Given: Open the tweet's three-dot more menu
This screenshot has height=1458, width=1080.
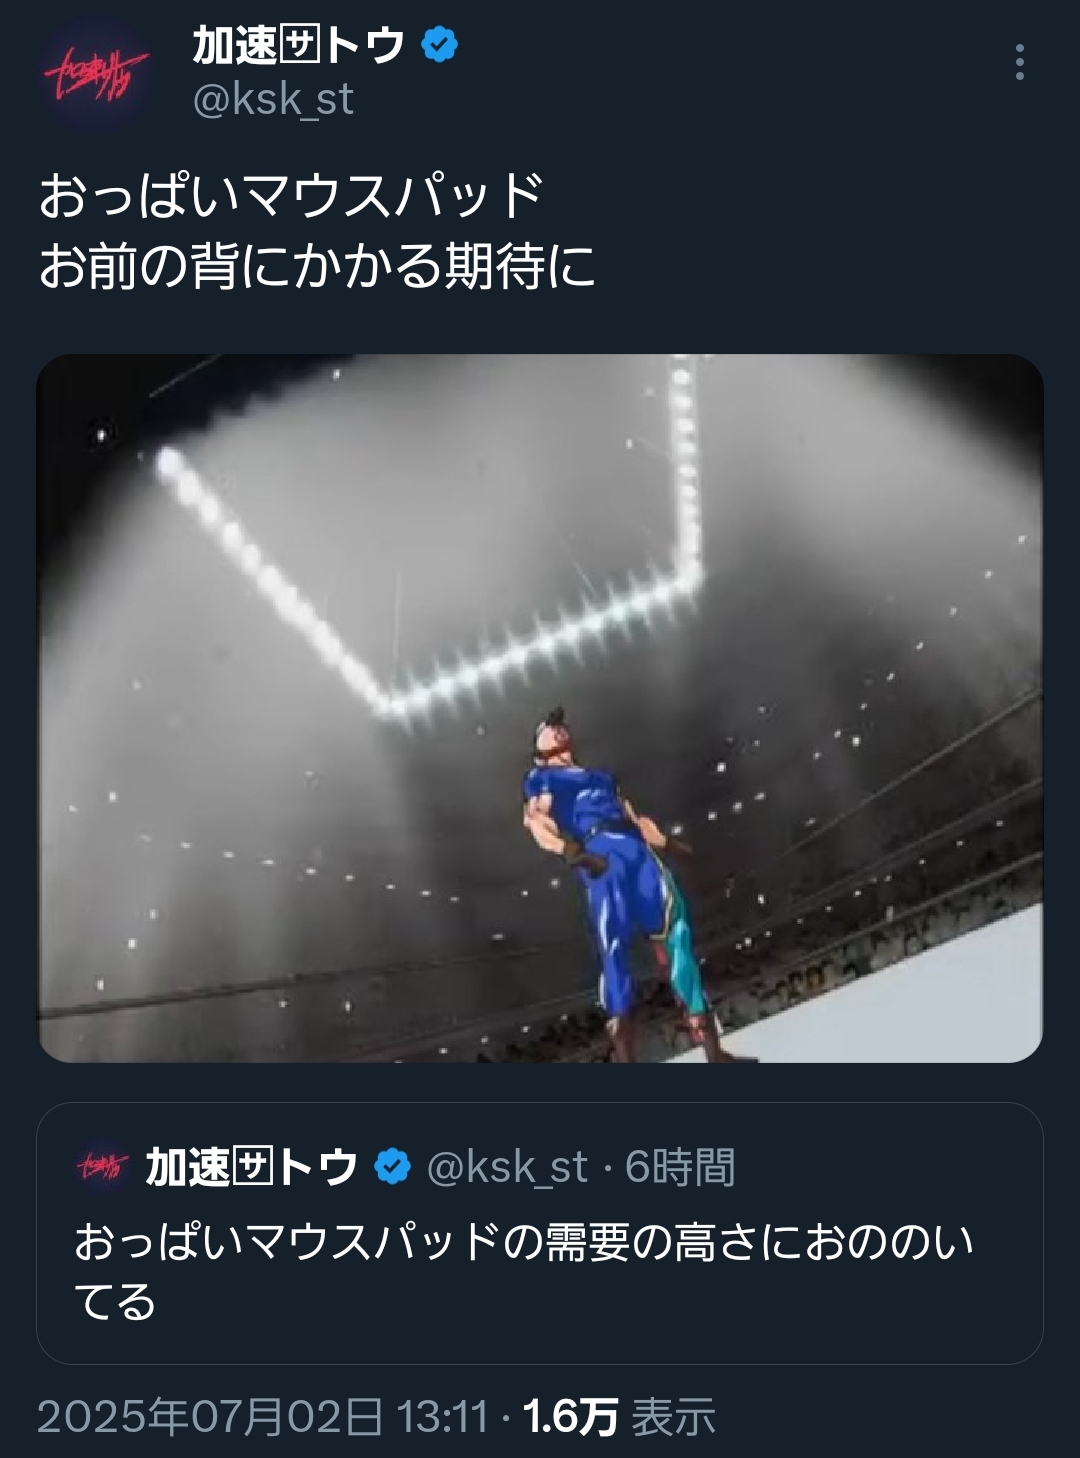Looking at the screenshot, I should tap(1019, 62).
